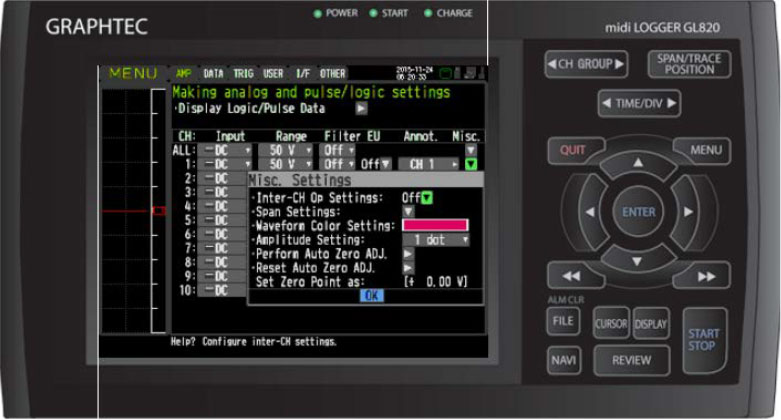Screen dimensions: 781x420
Task: Click the SPAN/TRACE POSITION button
Action: point(689,64)
